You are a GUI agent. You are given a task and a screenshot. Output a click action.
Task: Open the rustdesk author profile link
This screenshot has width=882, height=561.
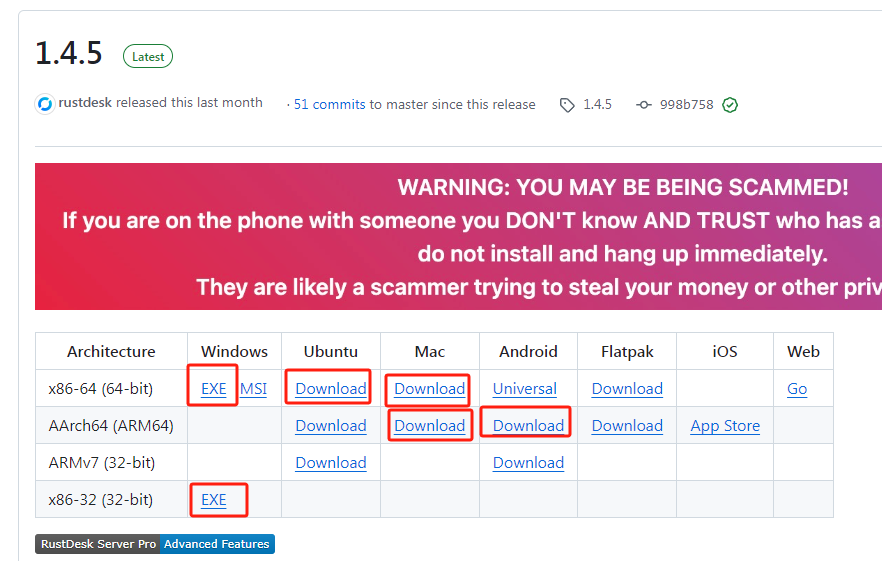[84, 103]
